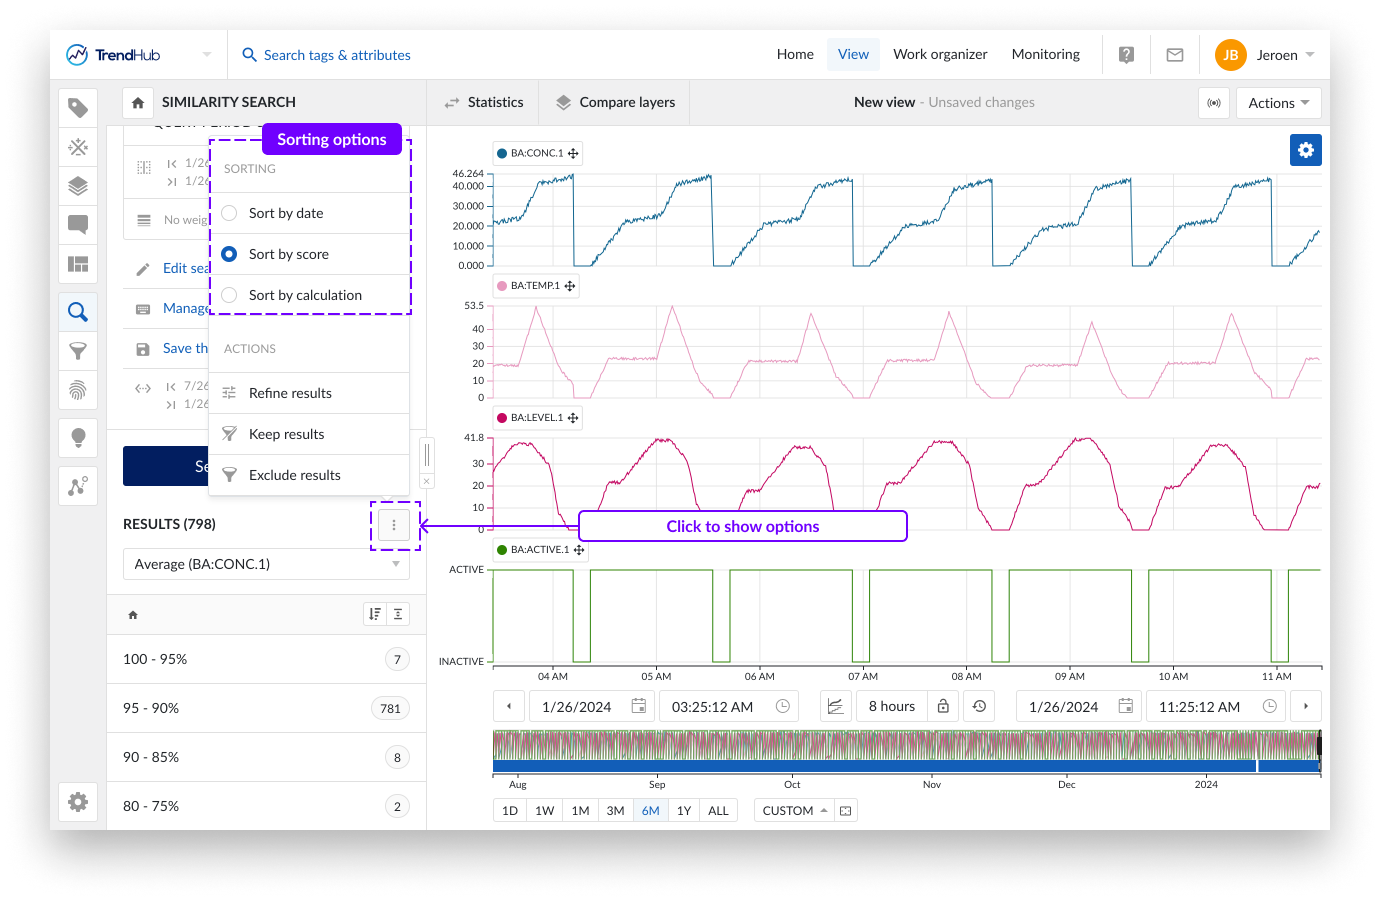
Task: Open the CUSTOM time range dropdown
Action: click(x=794, y=811)
